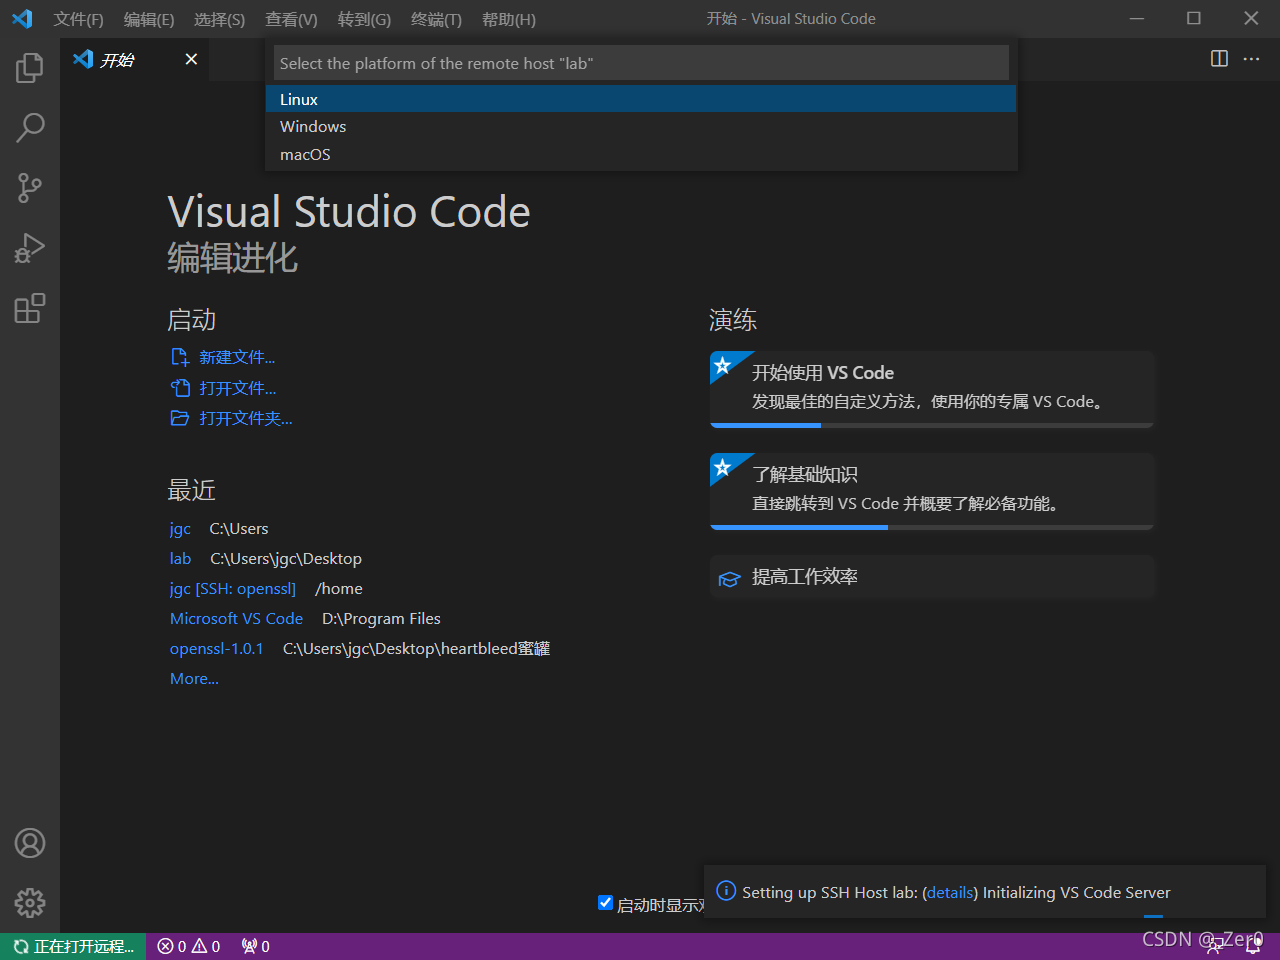This screenshot has width=1280, height=960.
Task: Open Source Control view icon
Action: pos(30,188)
